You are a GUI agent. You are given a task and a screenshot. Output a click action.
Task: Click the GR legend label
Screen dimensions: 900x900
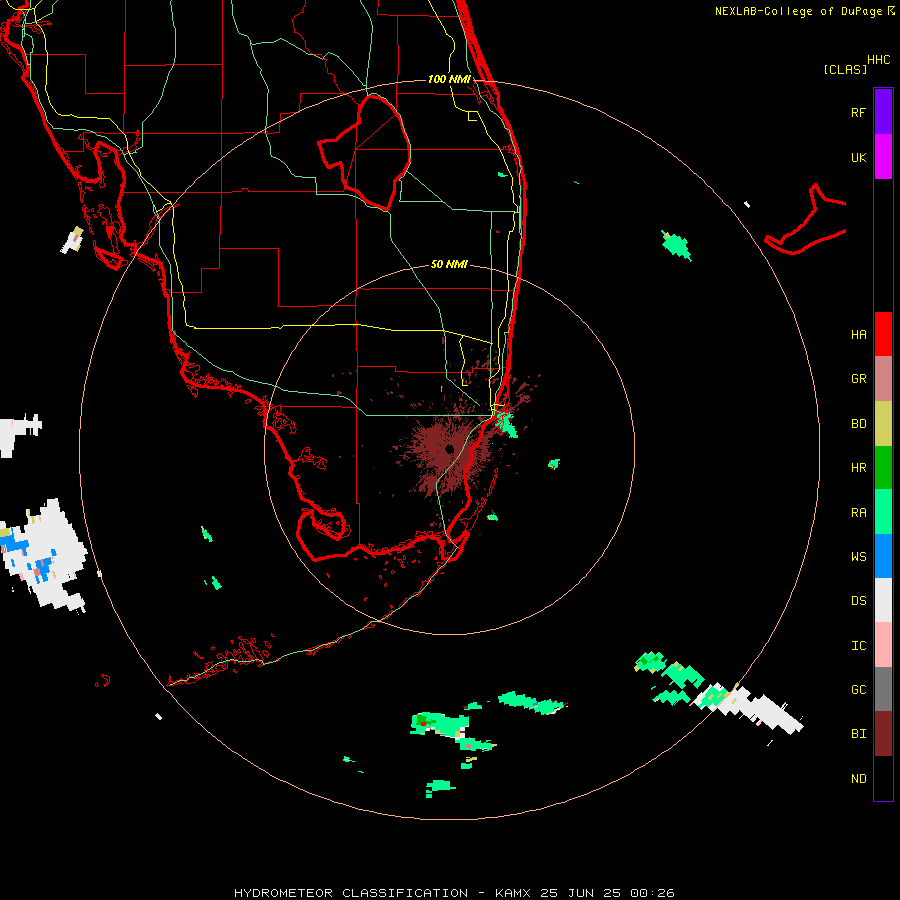point(858,379)
